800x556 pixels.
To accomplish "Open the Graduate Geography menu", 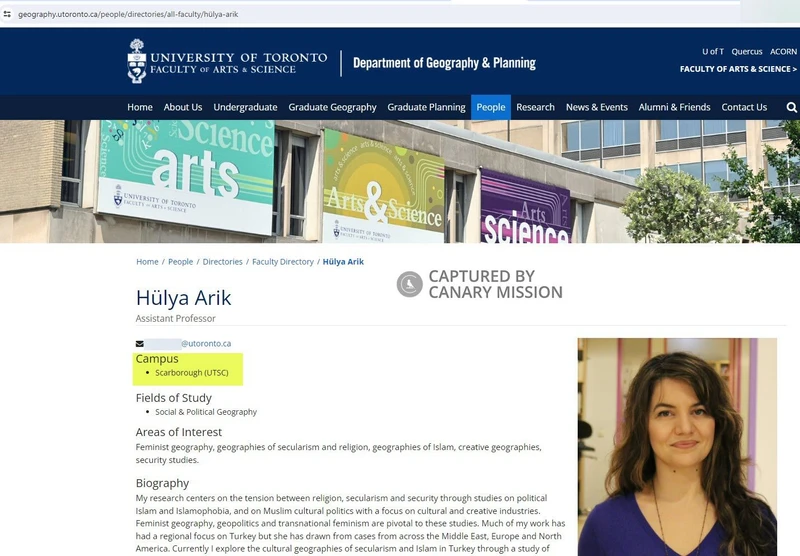I will [332, 107].
